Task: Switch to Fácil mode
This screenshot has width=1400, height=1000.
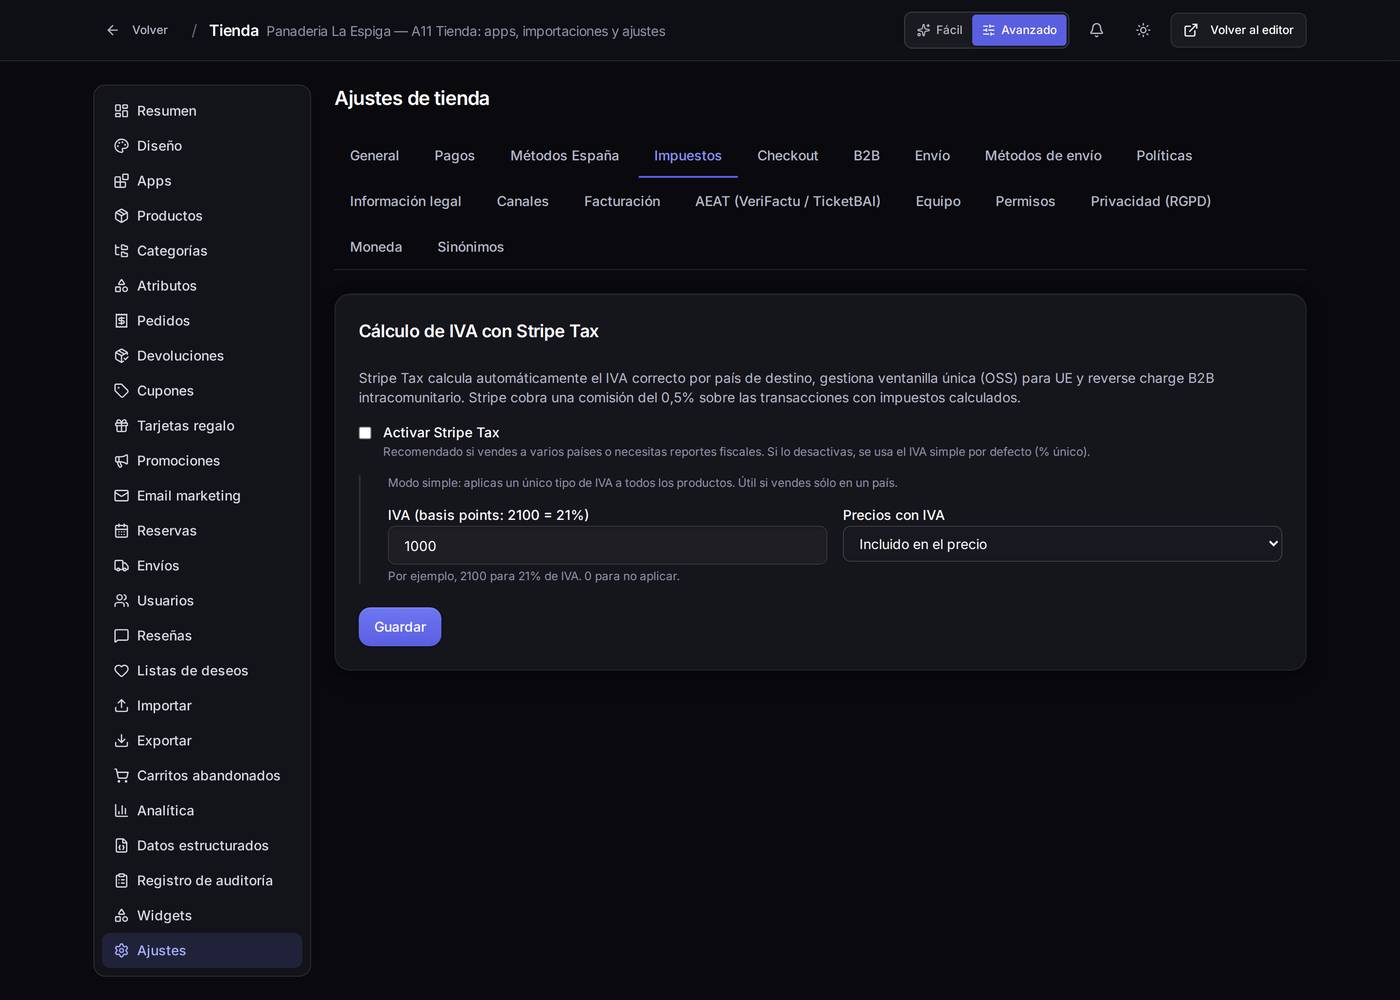Action: (x=940, y=30)
